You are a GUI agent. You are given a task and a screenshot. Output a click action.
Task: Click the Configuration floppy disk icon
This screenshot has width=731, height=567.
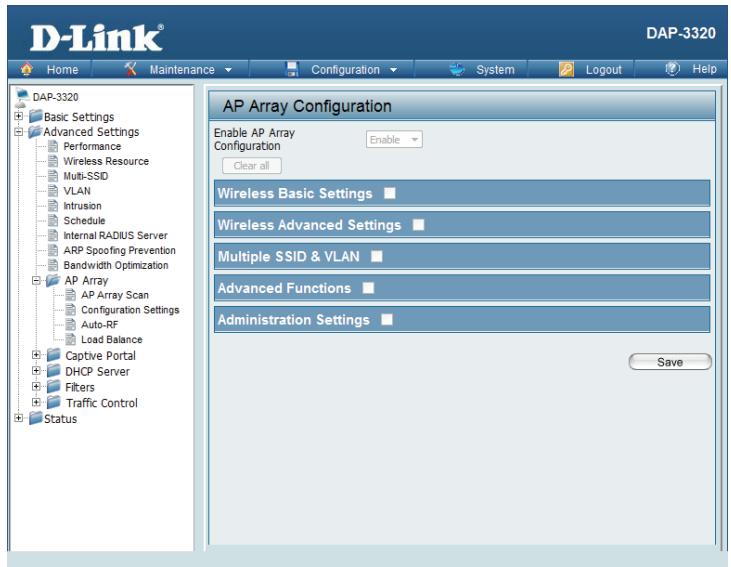tap(292, 69)
